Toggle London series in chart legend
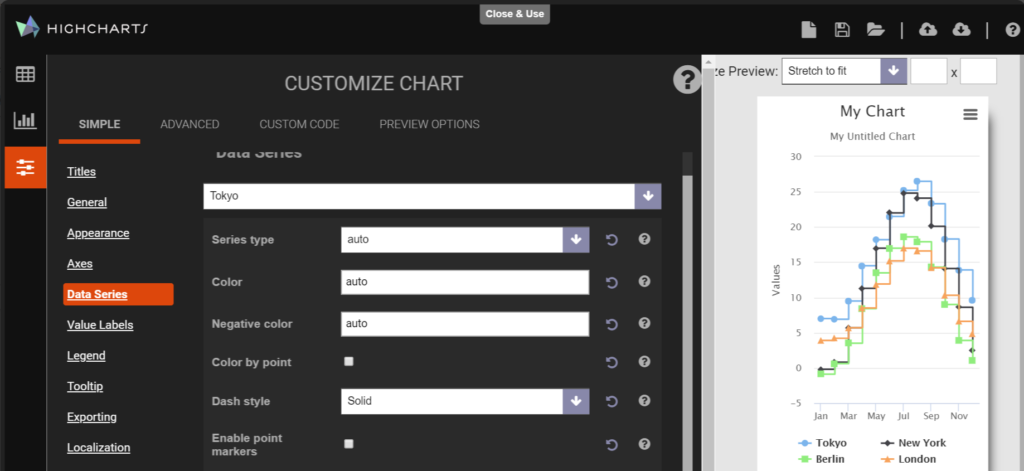1024x471 pixels. coord(909,459)
